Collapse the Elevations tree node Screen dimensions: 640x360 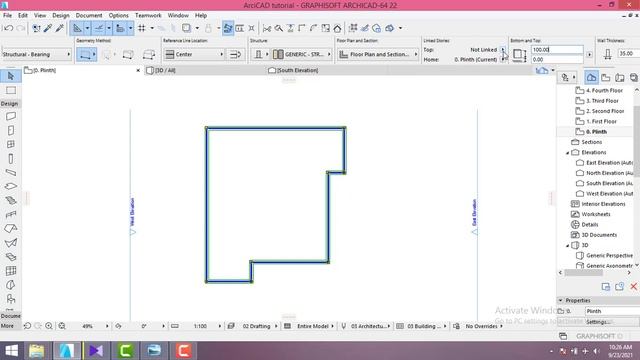[567, 153]
